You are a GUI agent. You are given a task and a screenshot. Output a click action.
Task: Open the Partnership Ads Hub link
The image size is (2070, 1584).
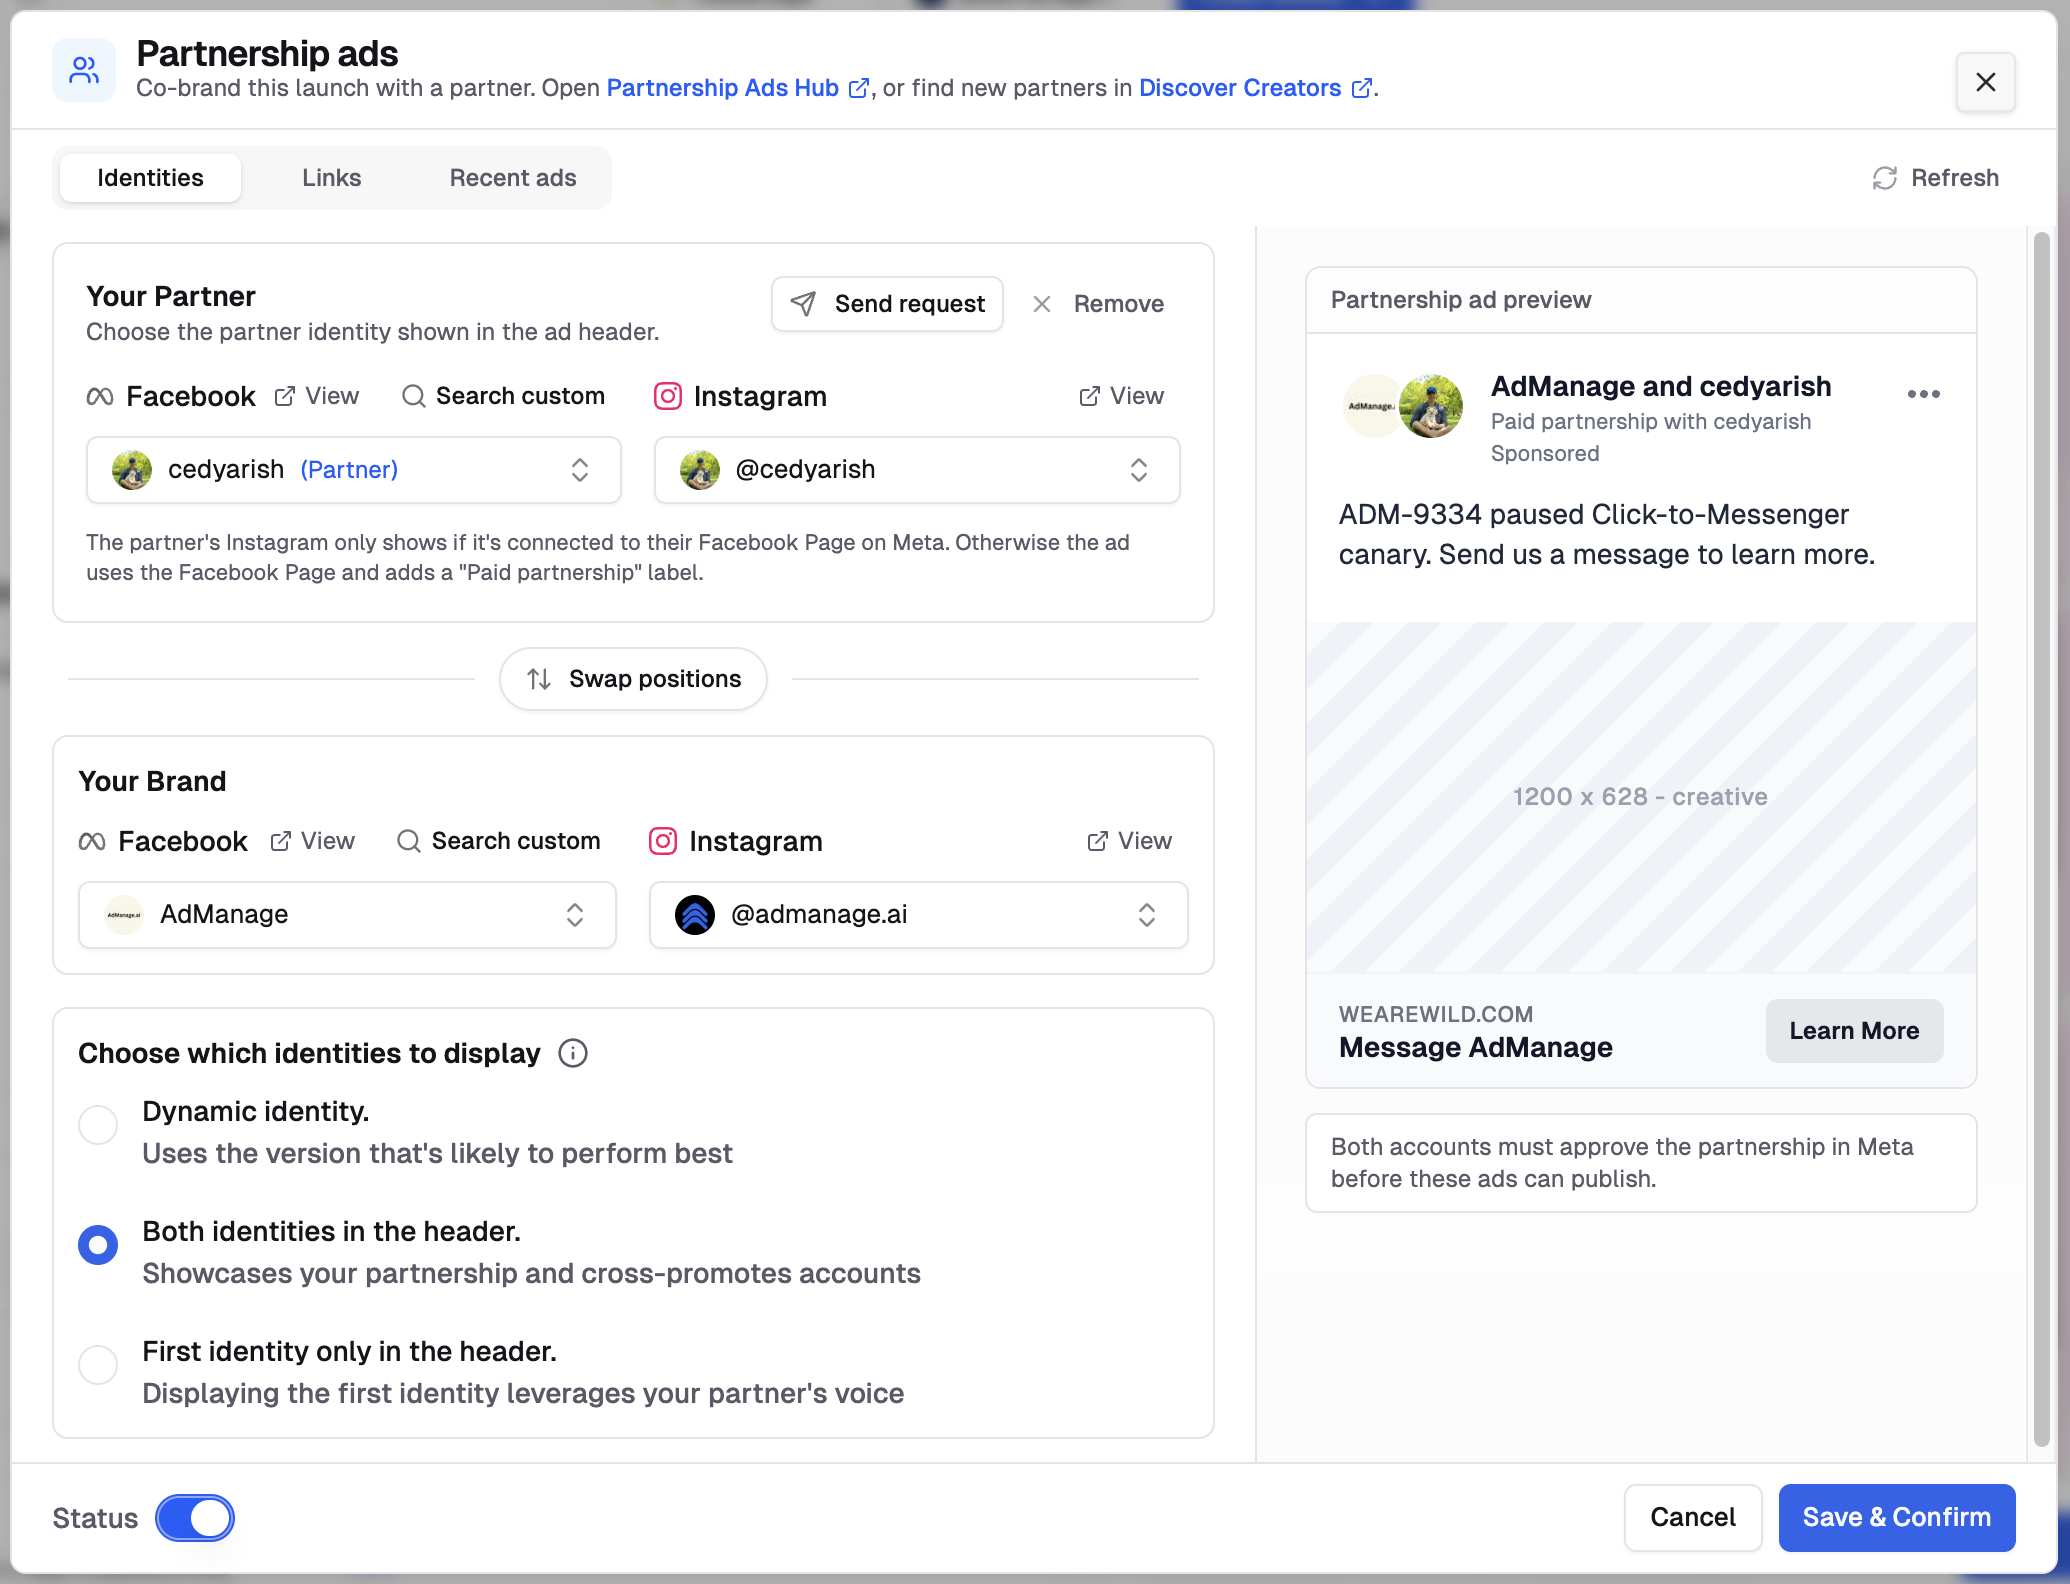click(x=737, y=88)
